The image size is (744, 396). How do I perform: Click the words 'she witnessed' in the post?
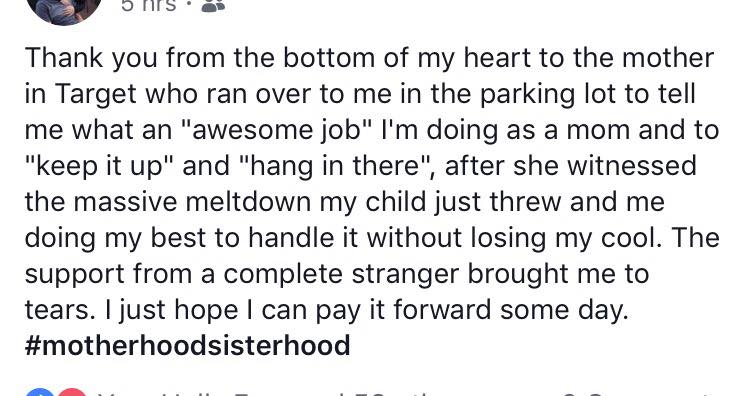(x=604, y=166)
